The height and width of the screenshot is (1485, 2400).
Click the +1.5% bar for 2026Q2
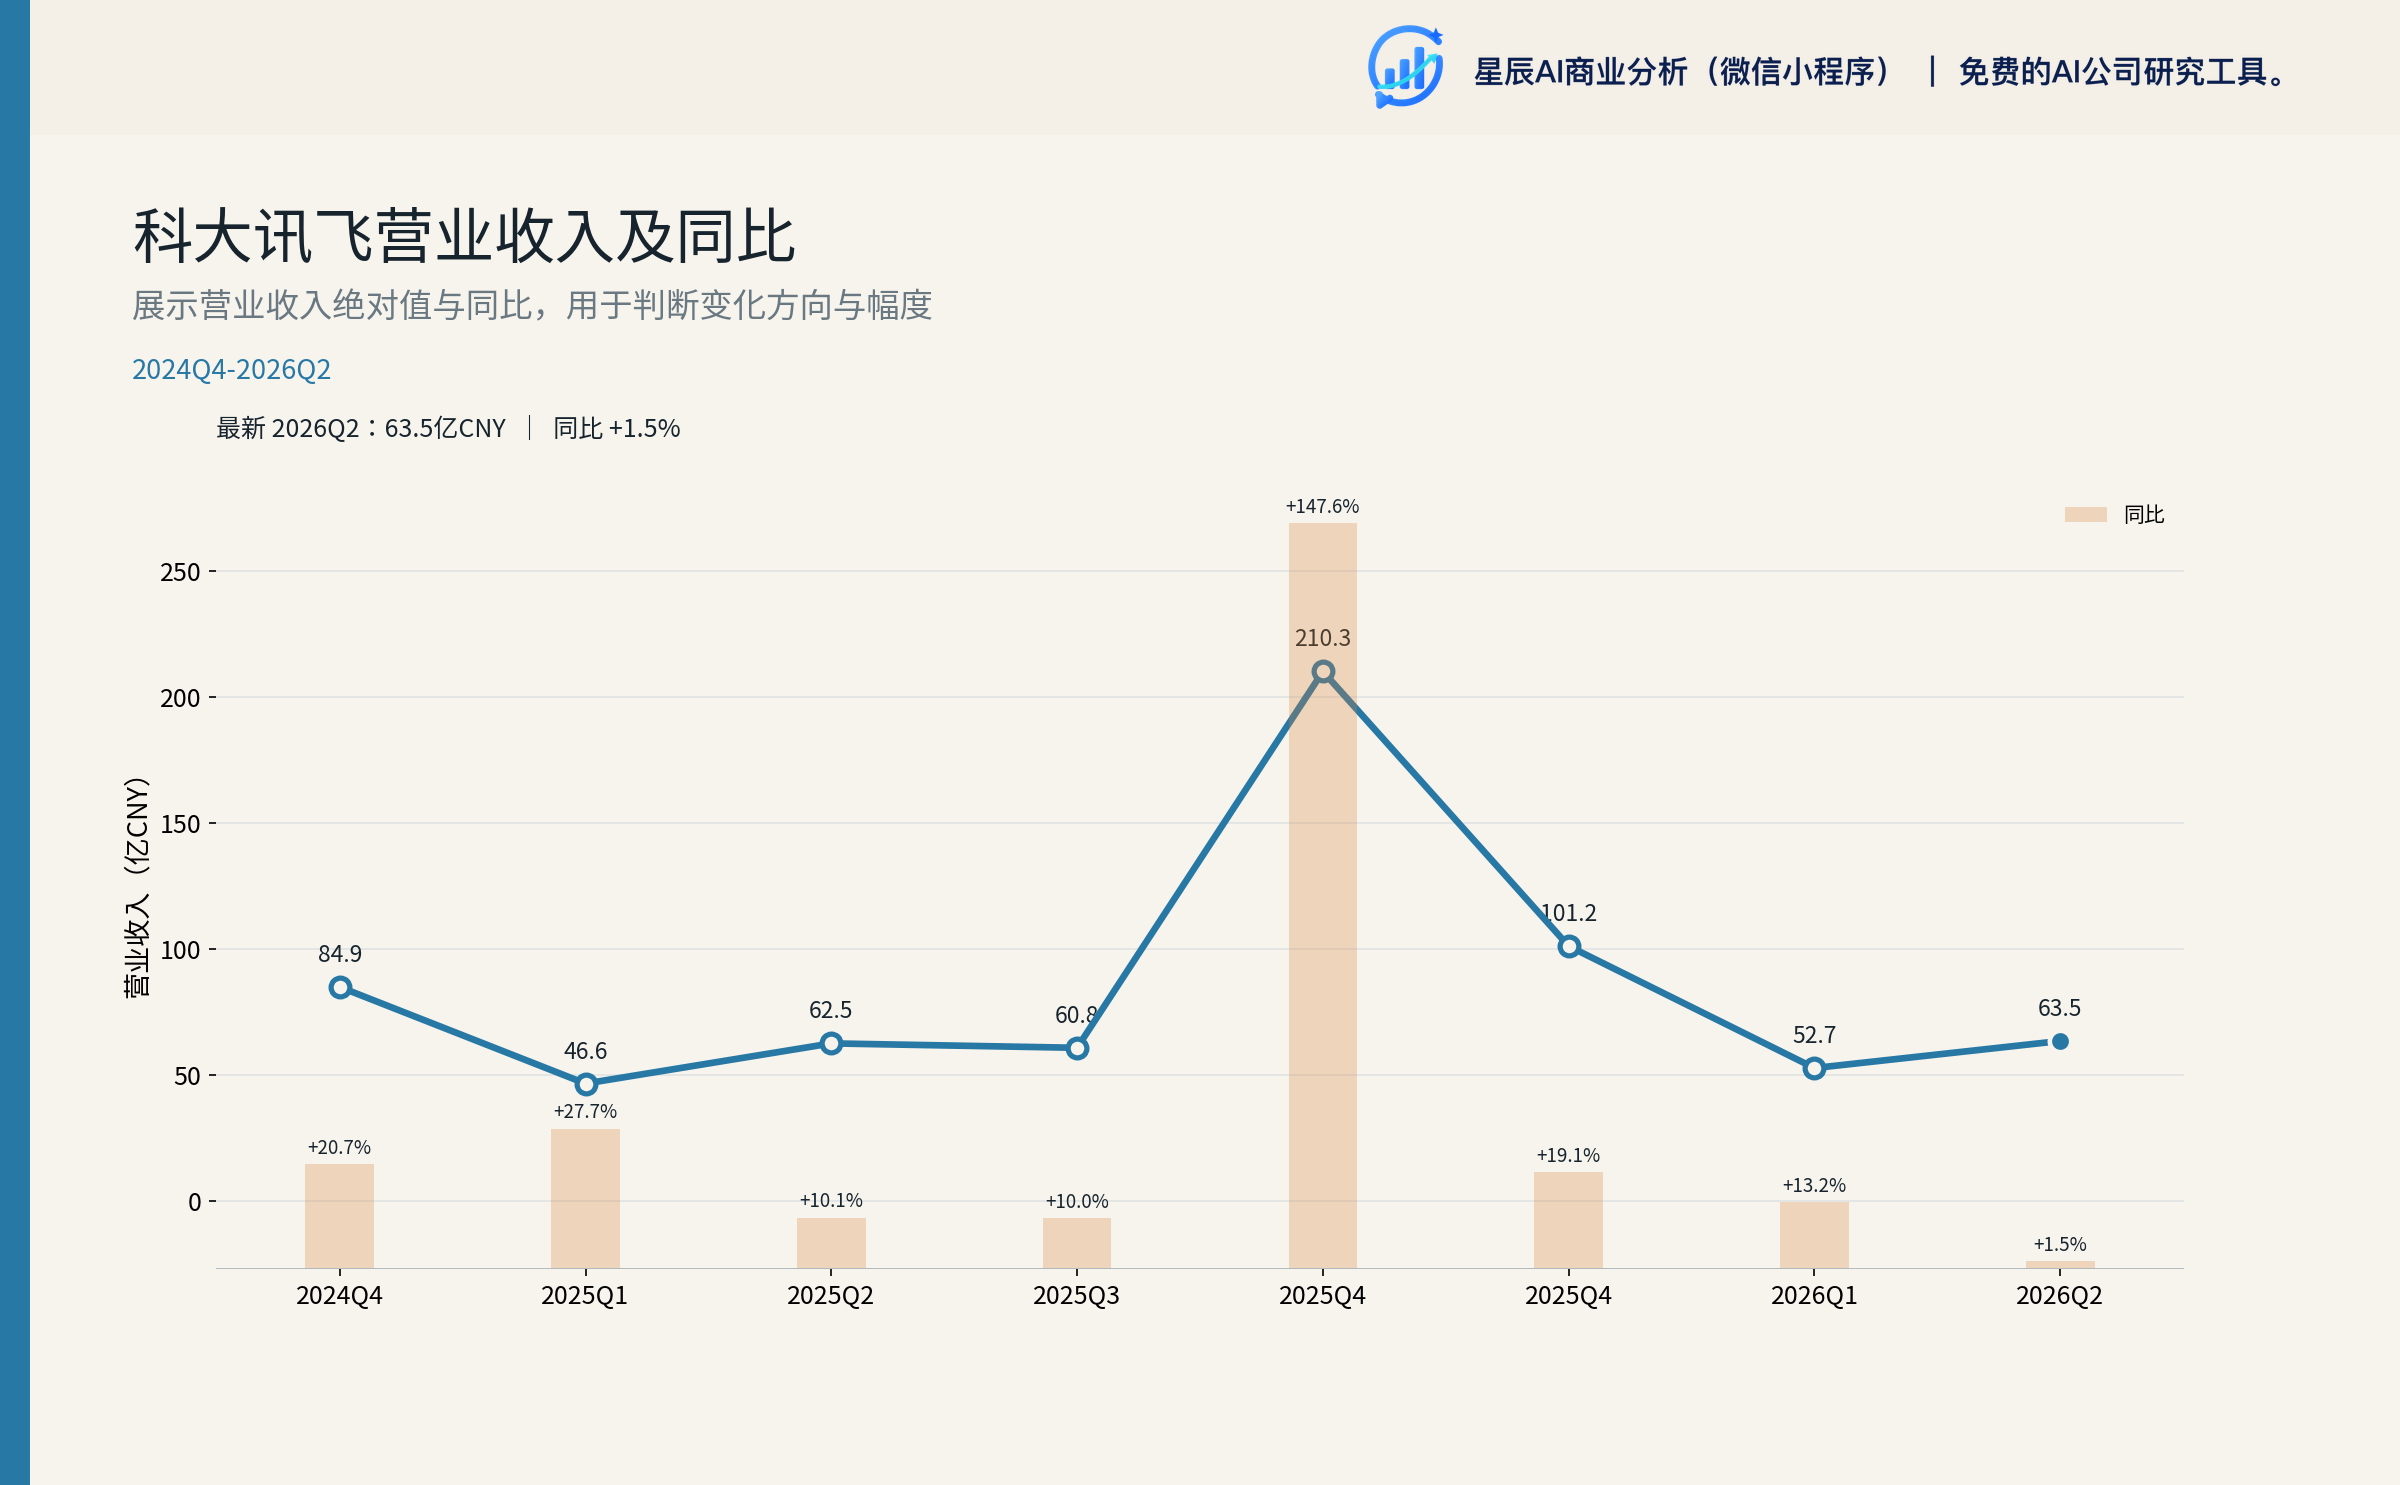coord(2060,1264)
